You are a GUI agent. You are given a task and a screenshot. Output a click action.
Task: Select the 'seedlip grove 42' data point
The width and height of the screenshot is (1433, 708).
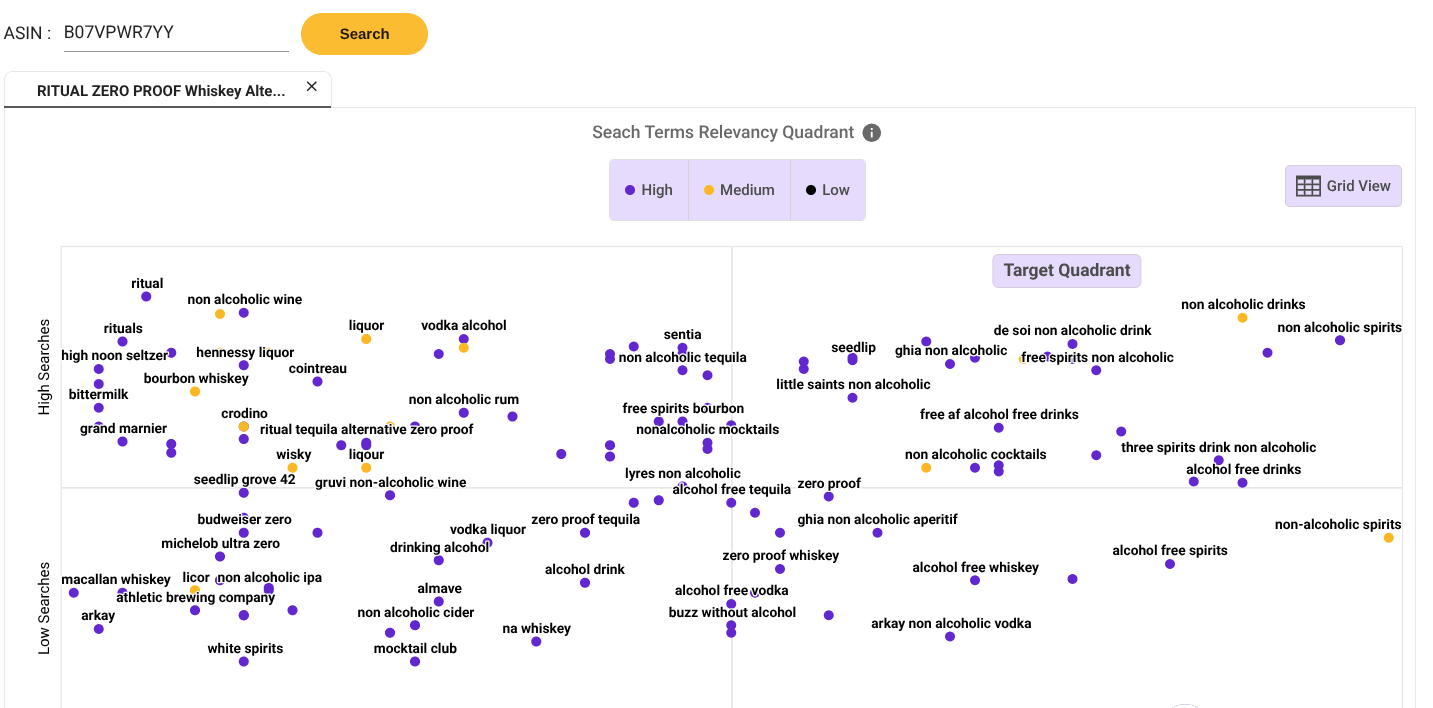pos(244,493)
